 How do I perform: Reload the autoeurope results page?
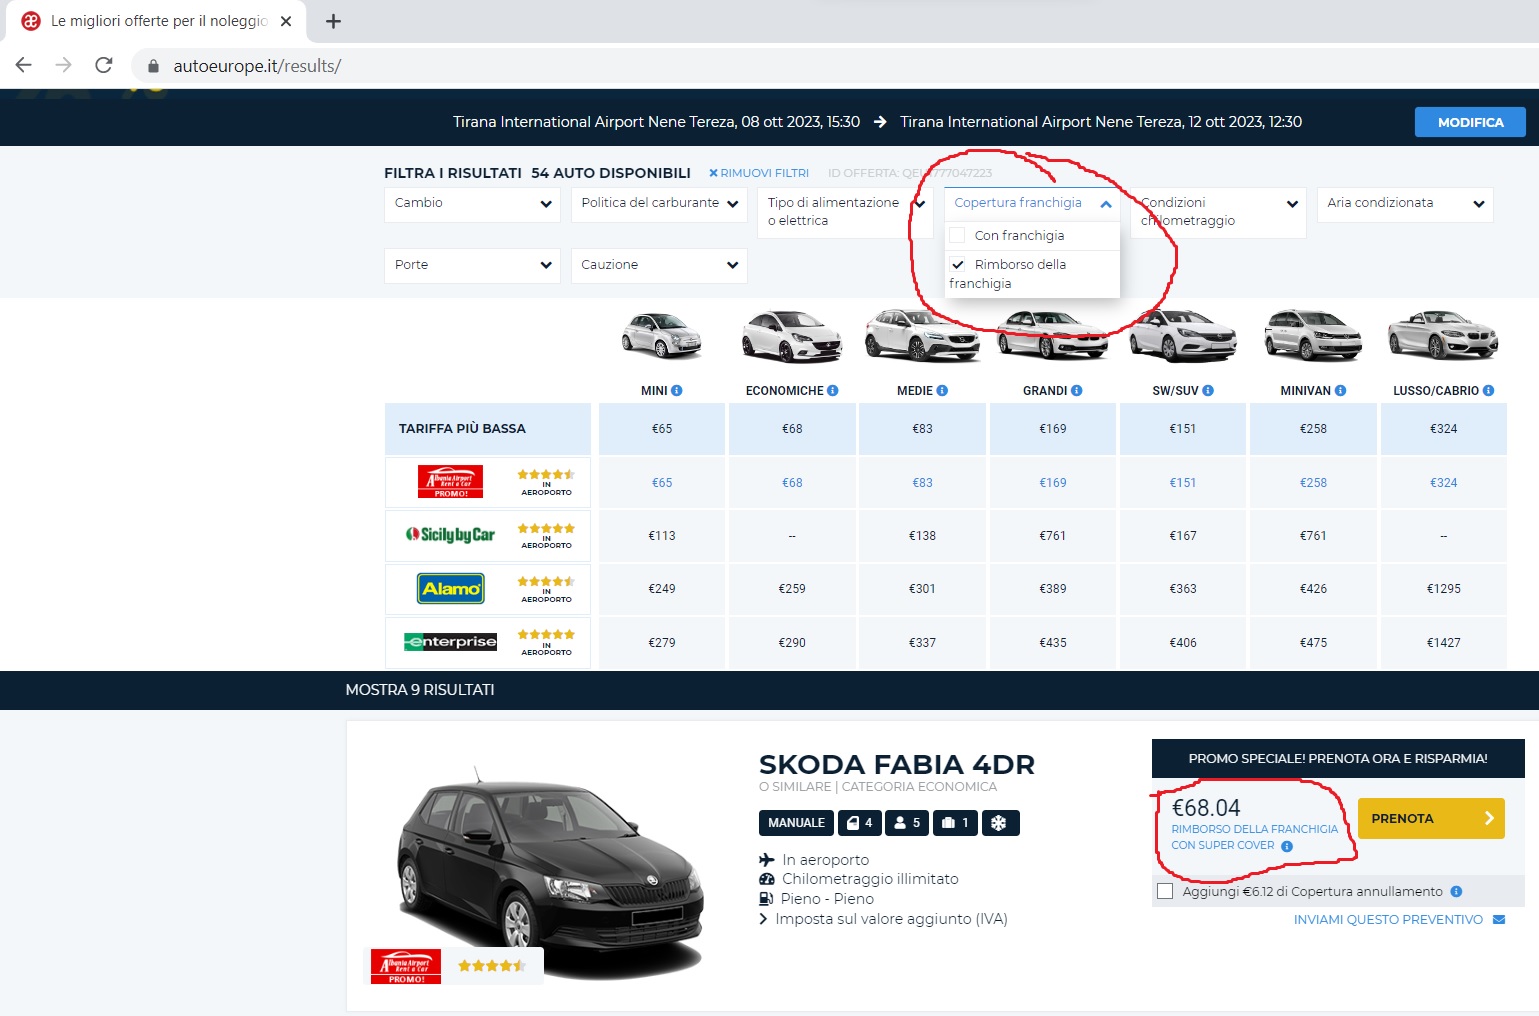(x=103, y=65)
